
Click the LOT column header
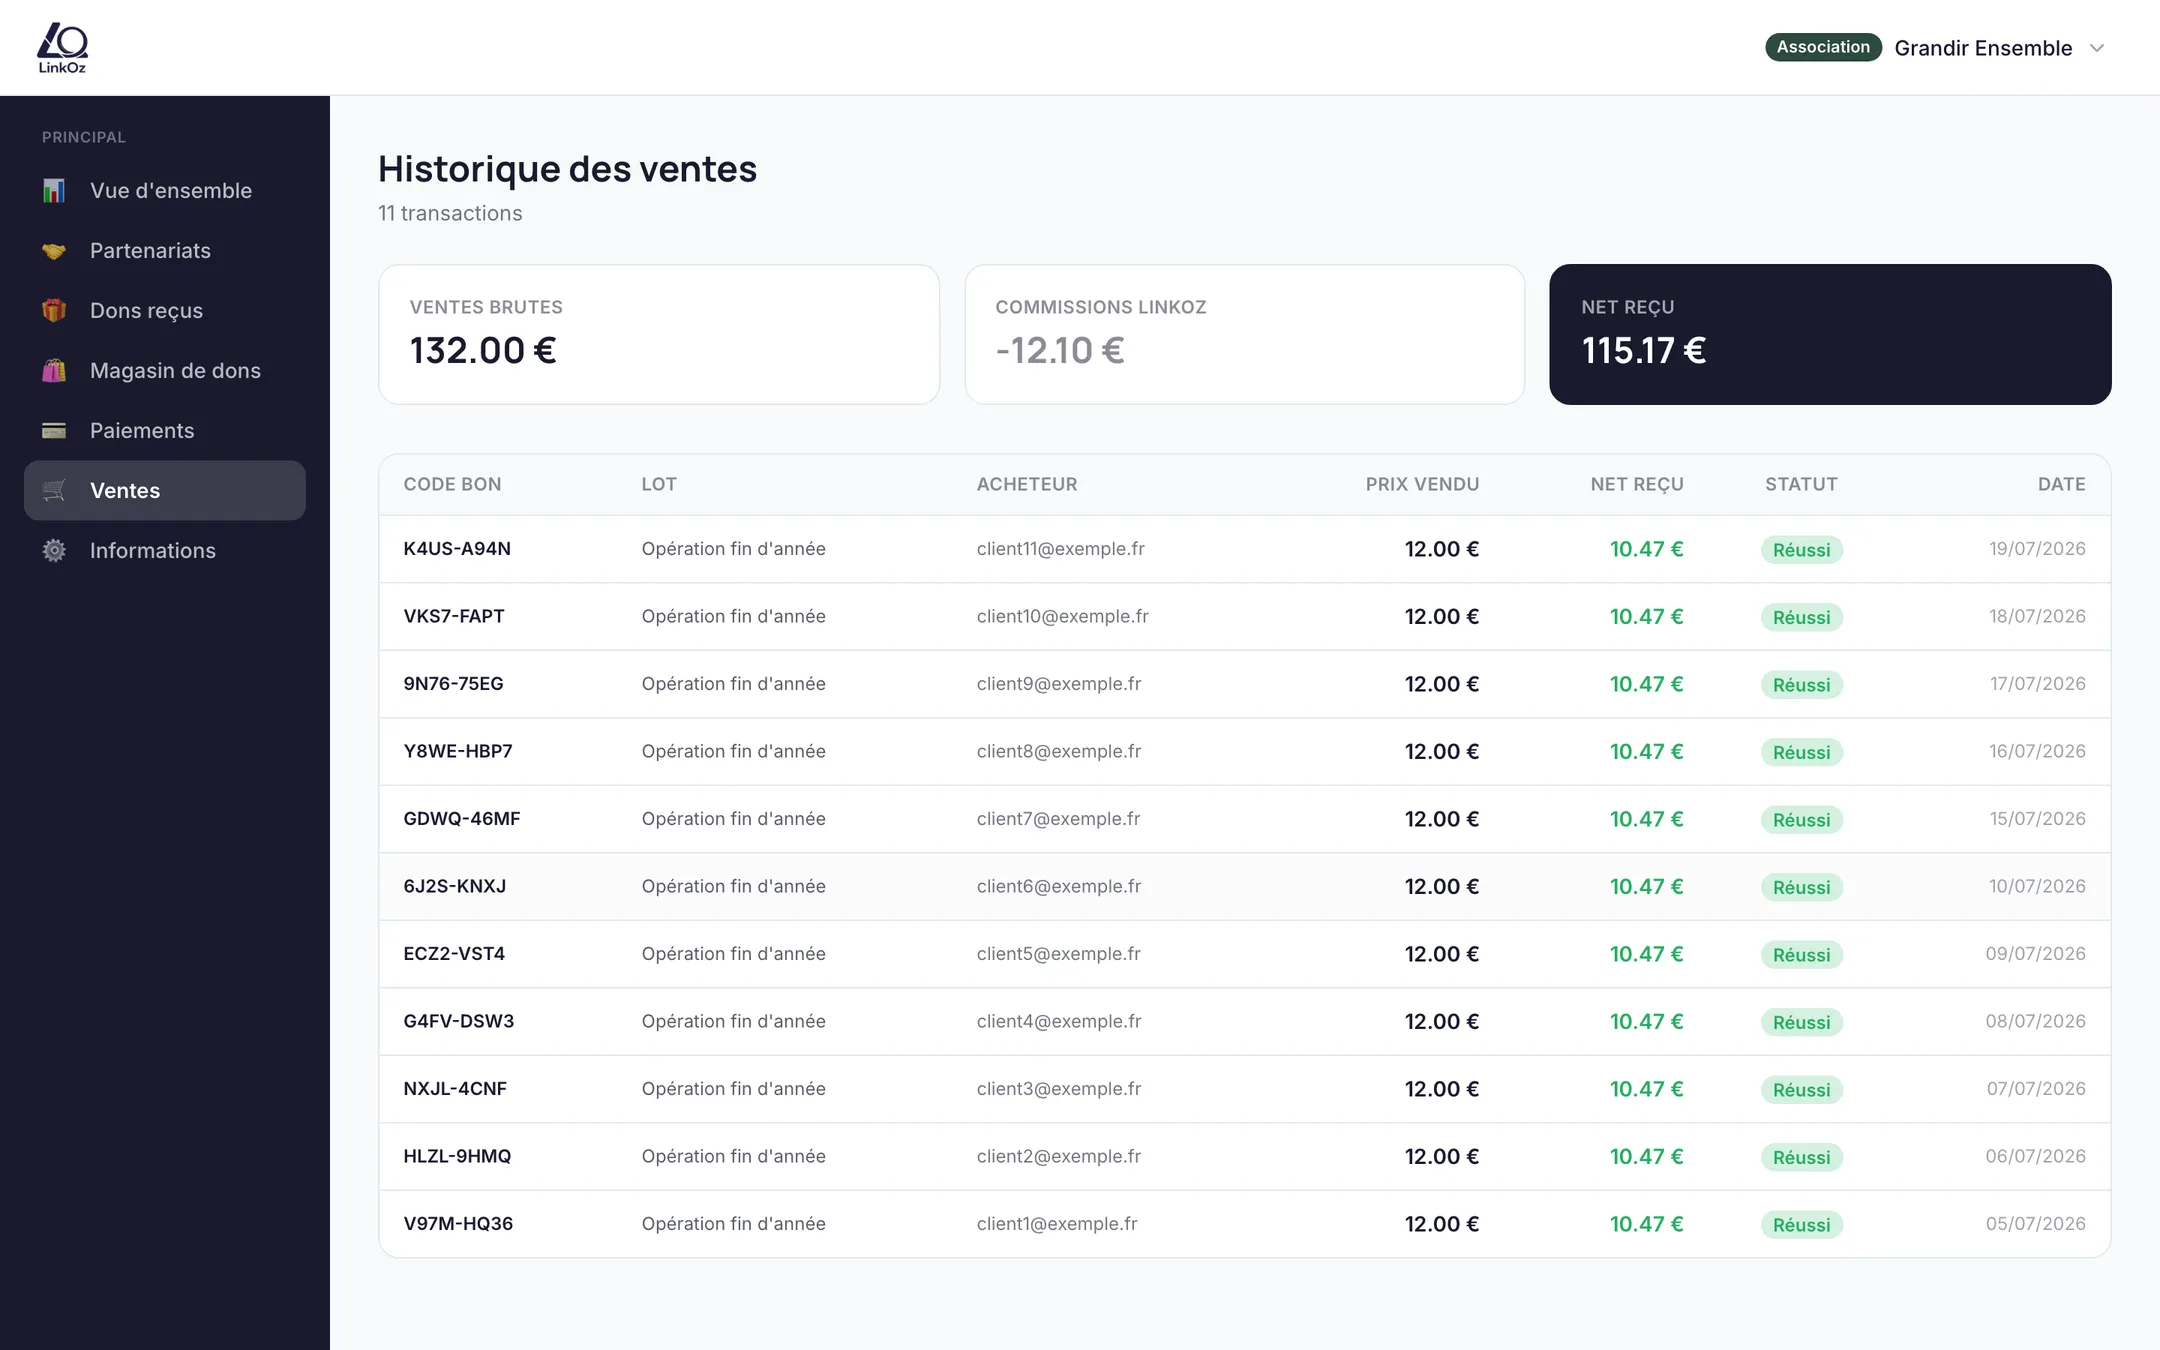tap(659, 484)
